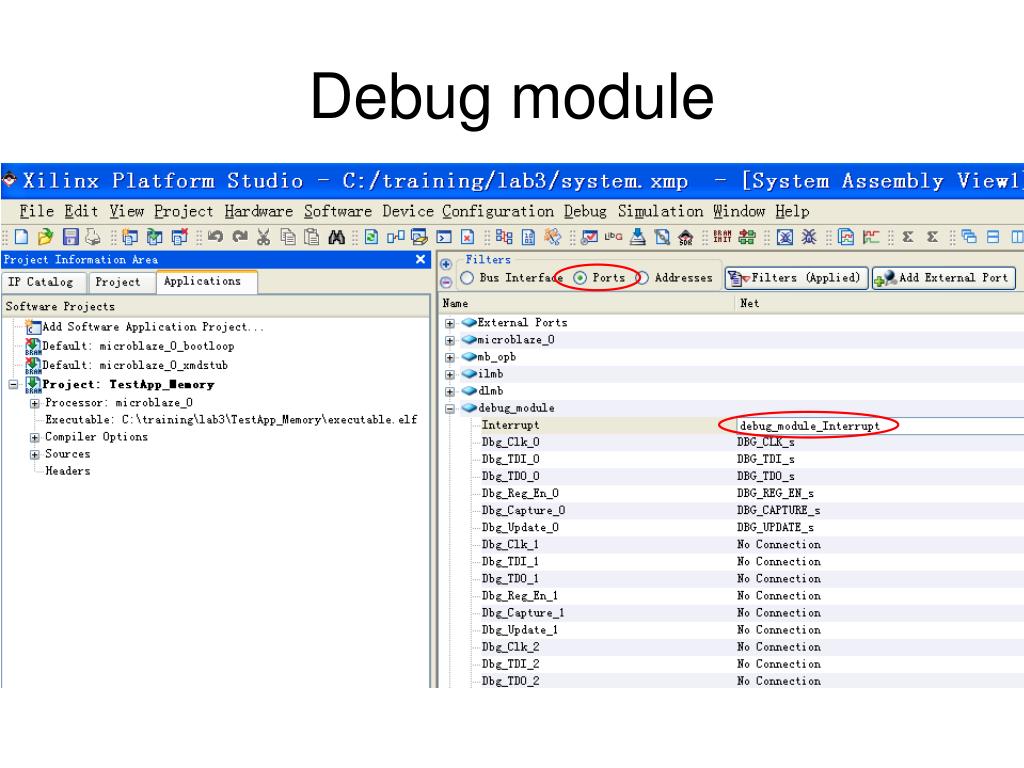1024x768 pixels.
Task: Switch to the IP Catalog tab
Action: click(x=43, y=282)
